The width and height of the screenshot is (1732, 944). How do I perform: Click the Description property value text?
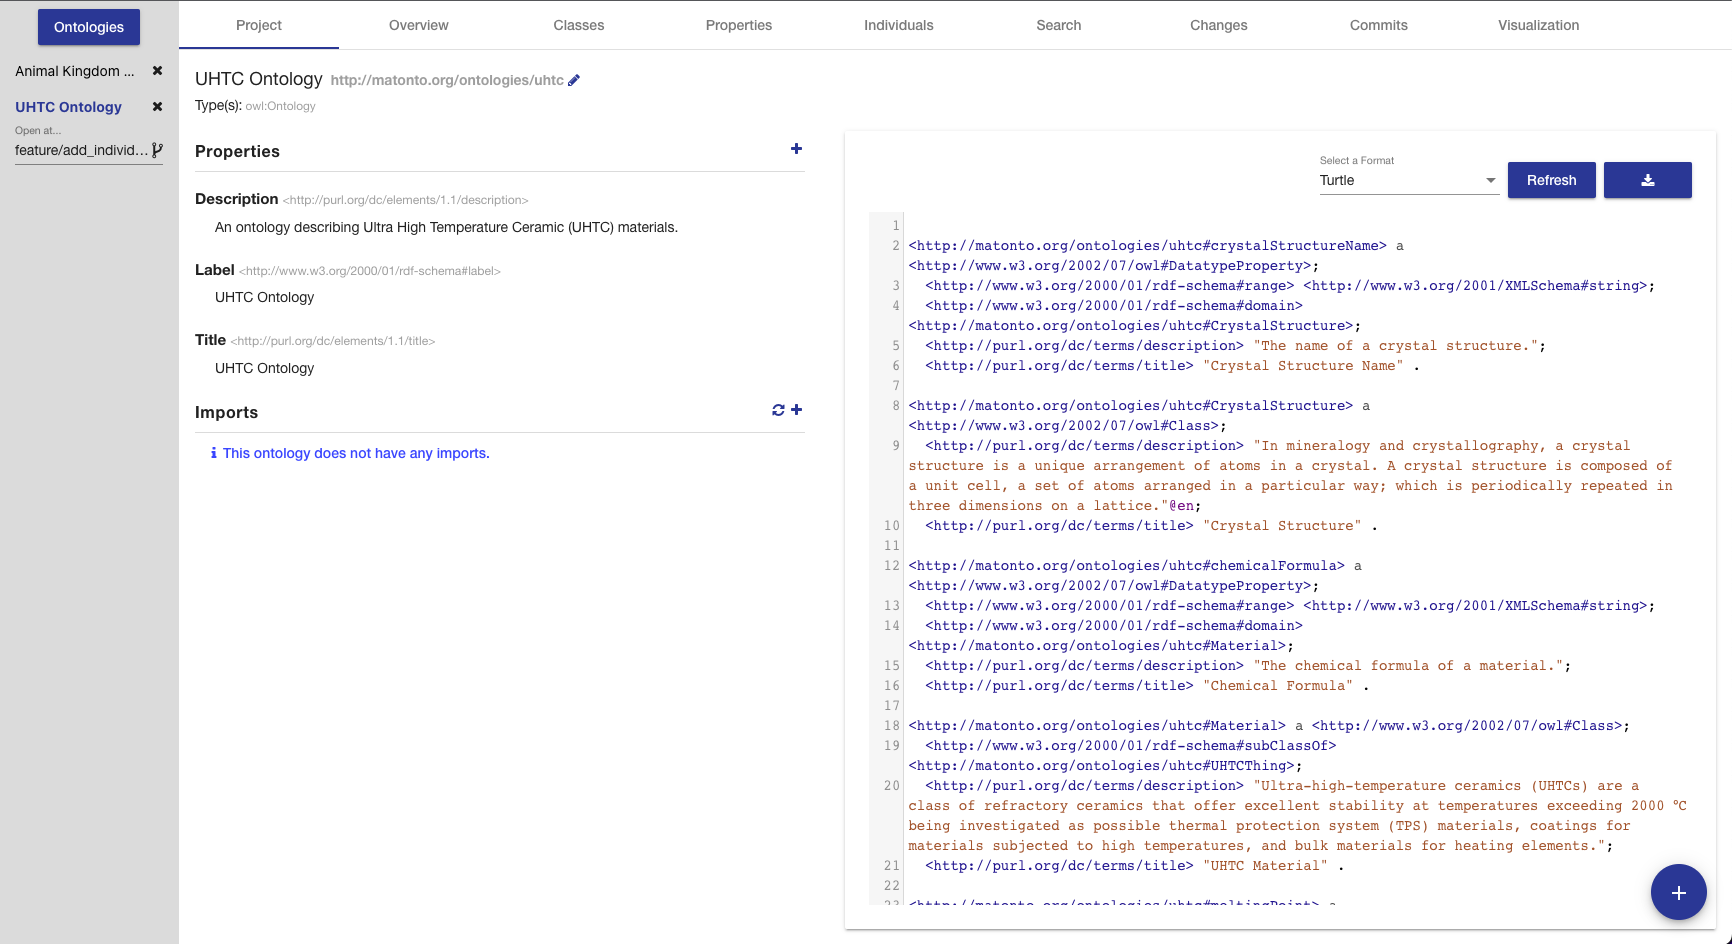click(x=445, y=227)
